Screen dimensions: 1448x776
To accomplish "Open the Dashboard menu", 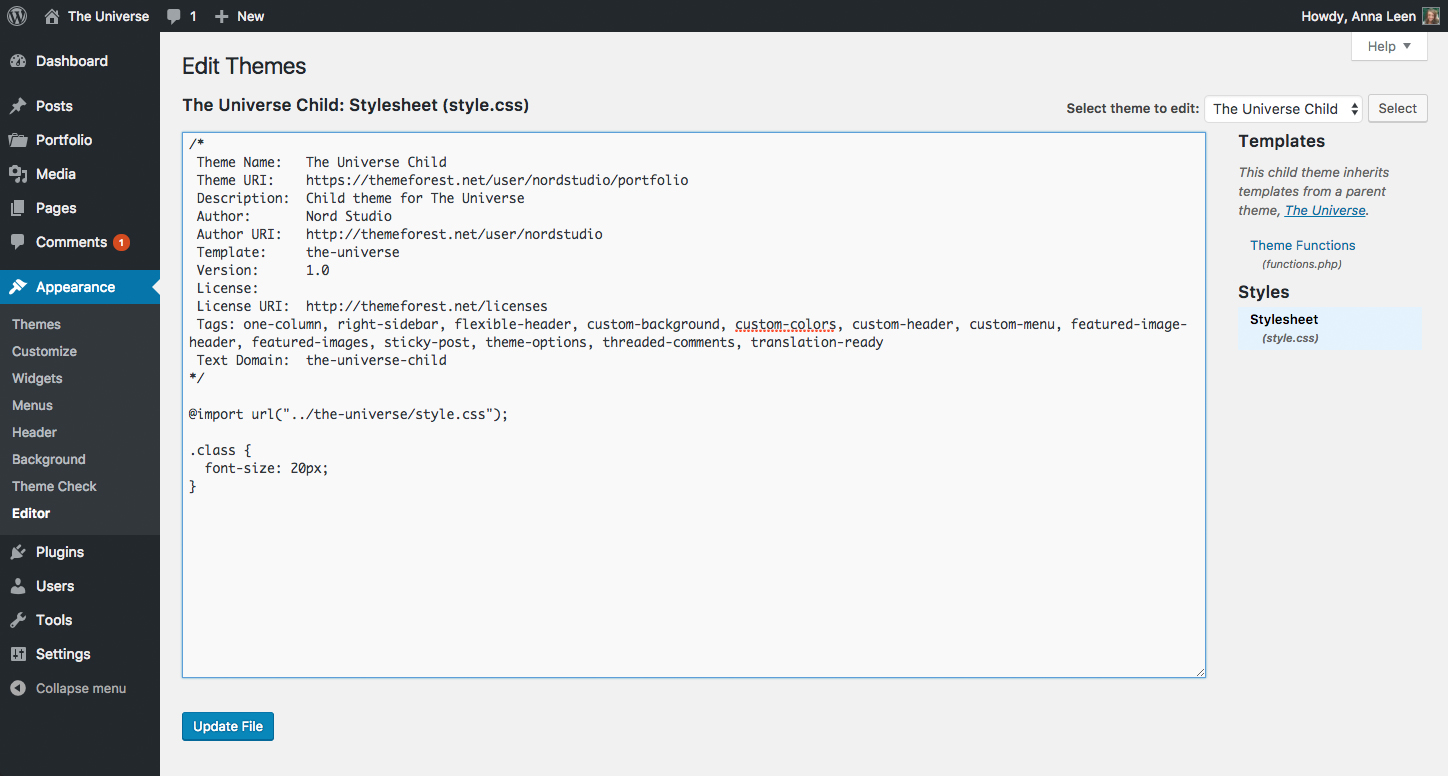I will tap(72, 61).
